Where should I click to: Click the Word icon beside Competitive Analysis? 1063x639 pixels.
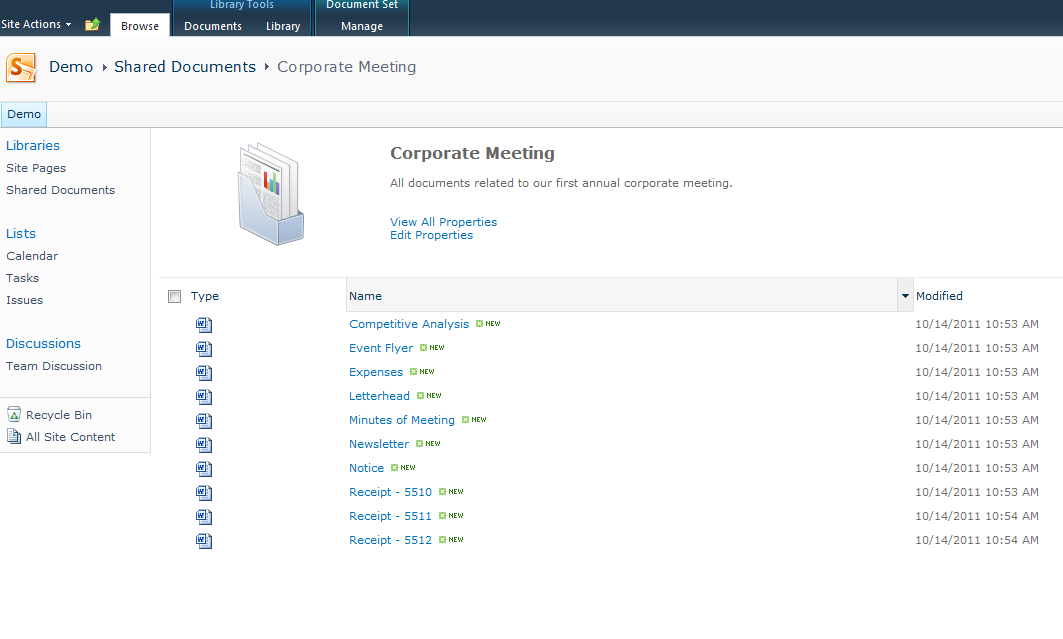(204, 324)
